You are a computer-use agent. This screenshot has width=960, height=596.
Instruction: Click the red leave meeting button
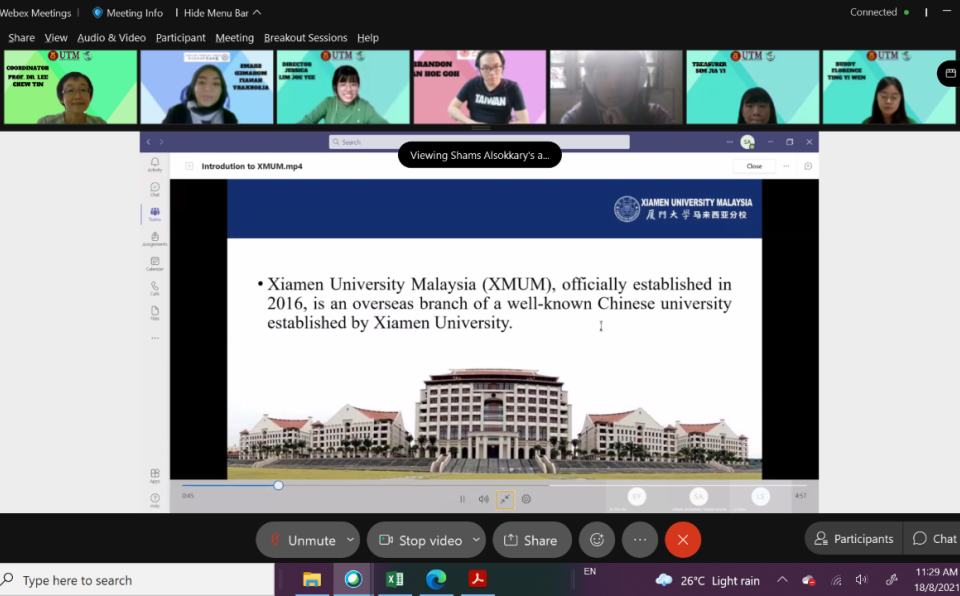[683, 540]
